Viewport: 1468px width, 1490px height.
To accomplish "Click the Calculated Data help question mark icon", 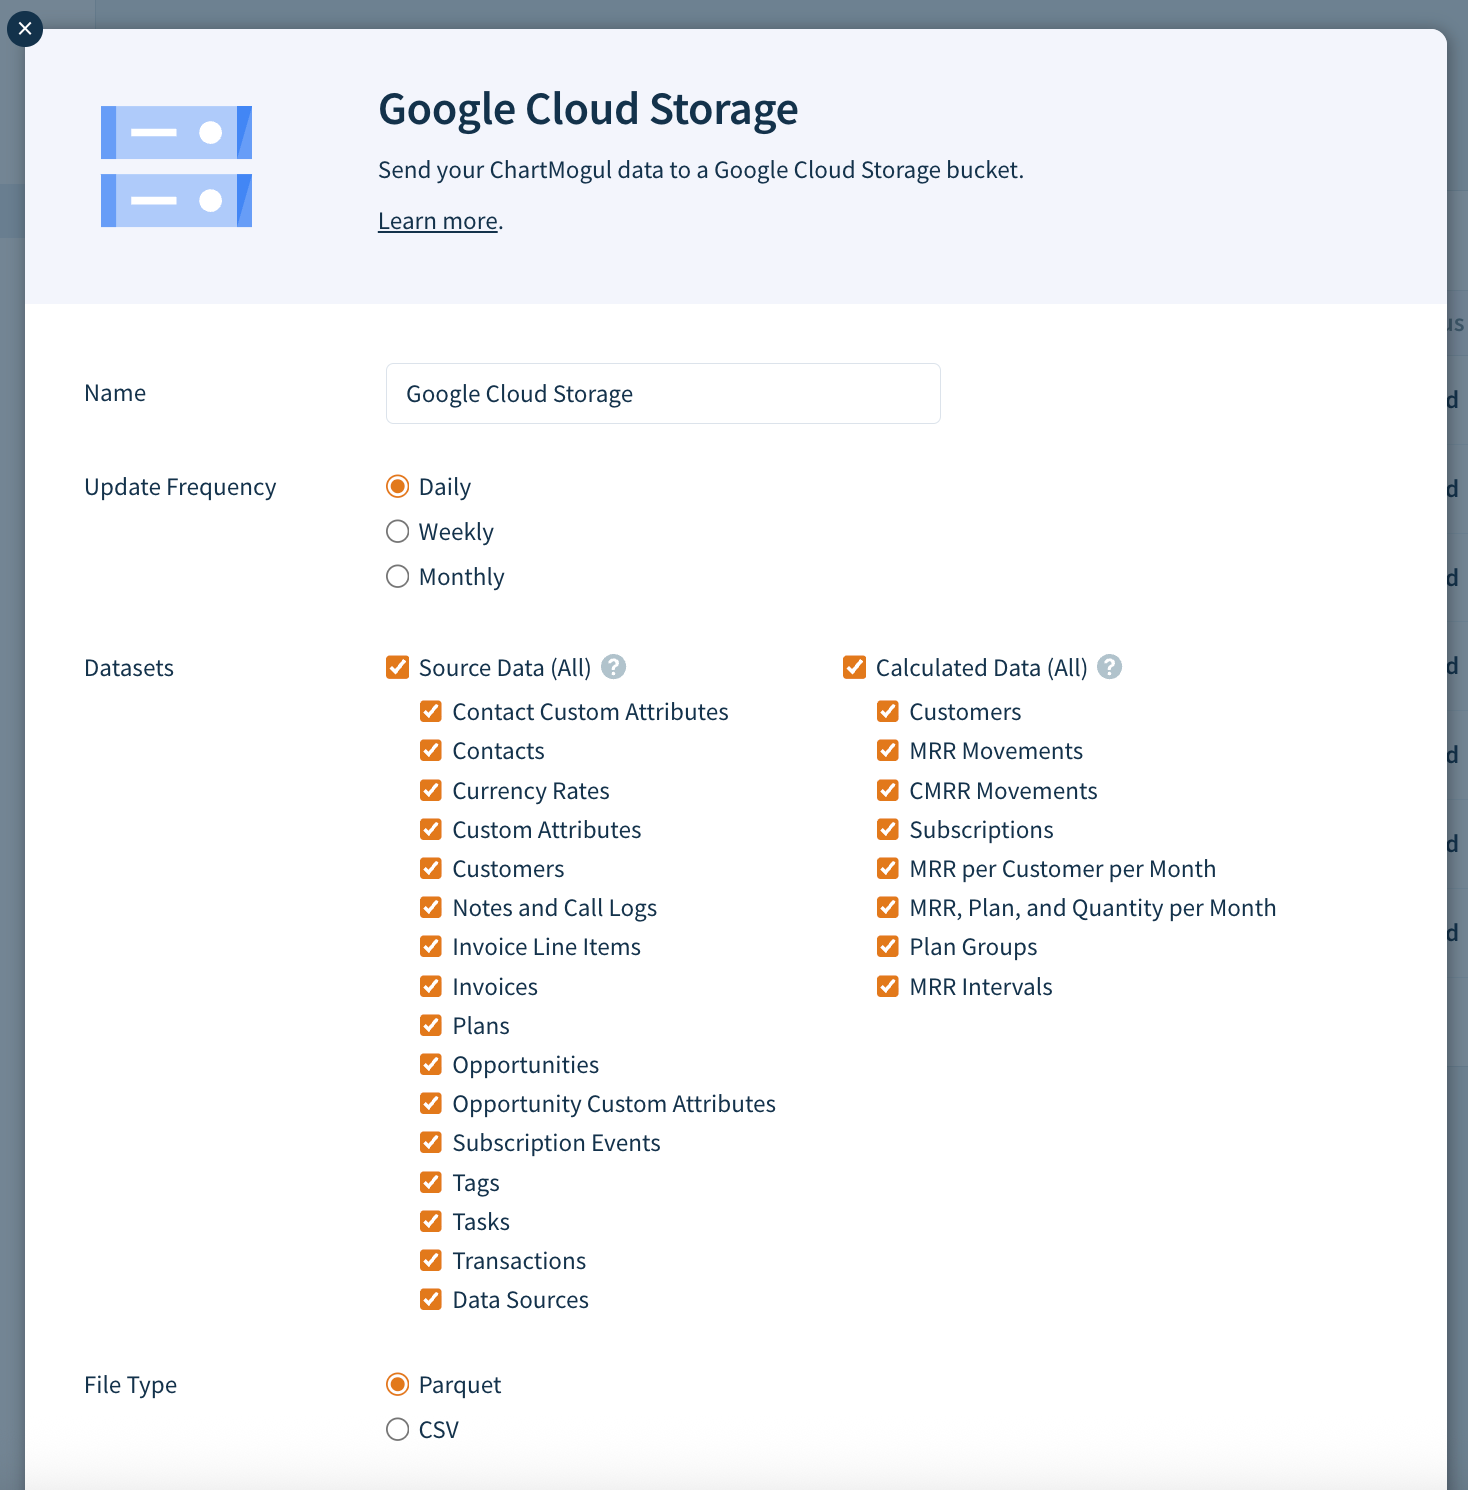I will tap(1109, 667).
